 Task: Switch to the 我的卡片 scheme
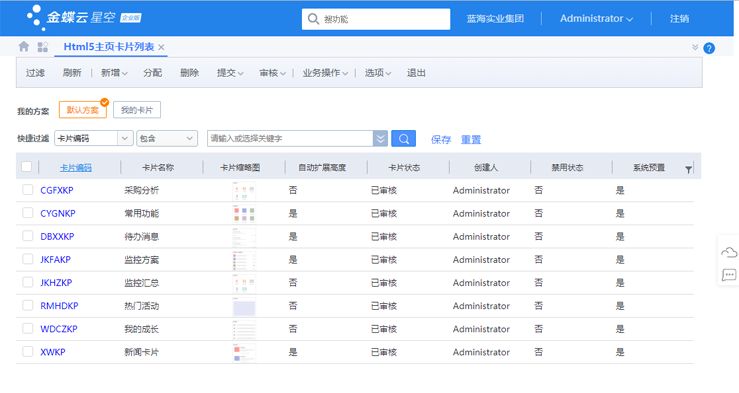(137, 110)
